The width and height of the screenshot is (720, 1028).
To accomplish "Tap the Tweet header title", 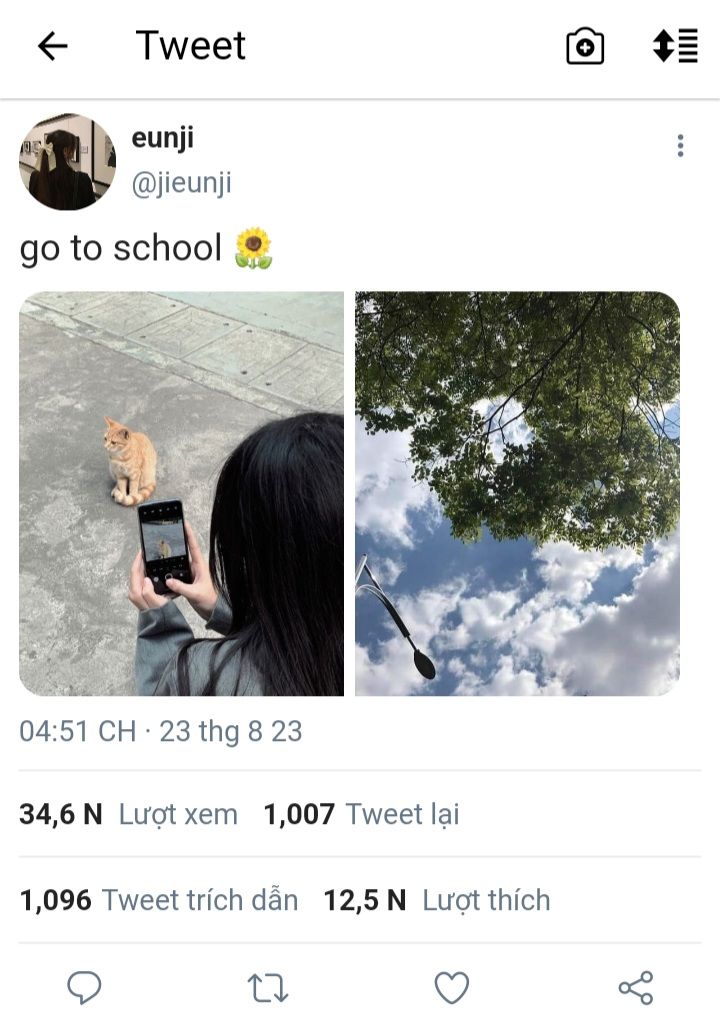I will point(190,46).
